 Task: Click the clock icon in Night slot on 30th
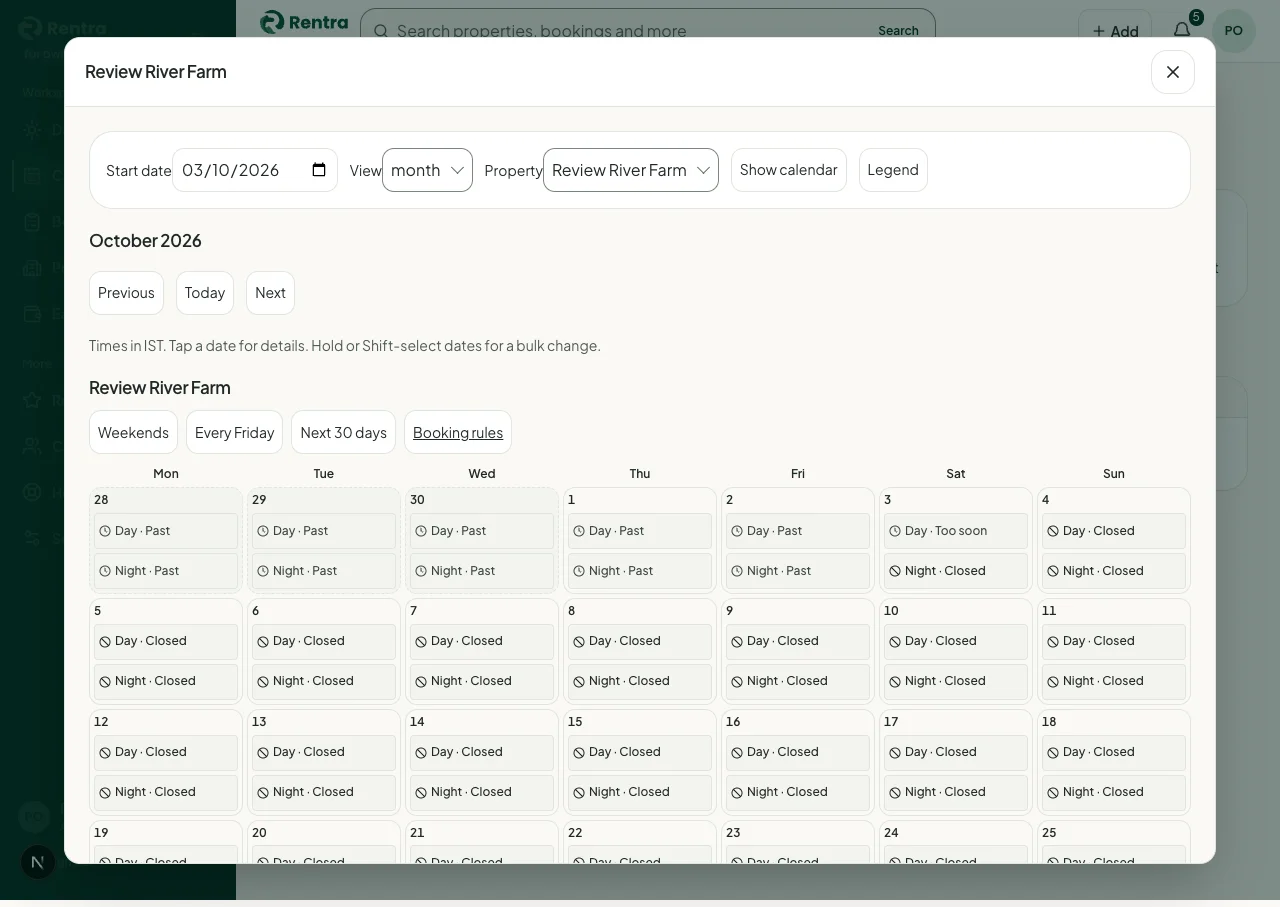pyautogui.click(x=421, y=571)
